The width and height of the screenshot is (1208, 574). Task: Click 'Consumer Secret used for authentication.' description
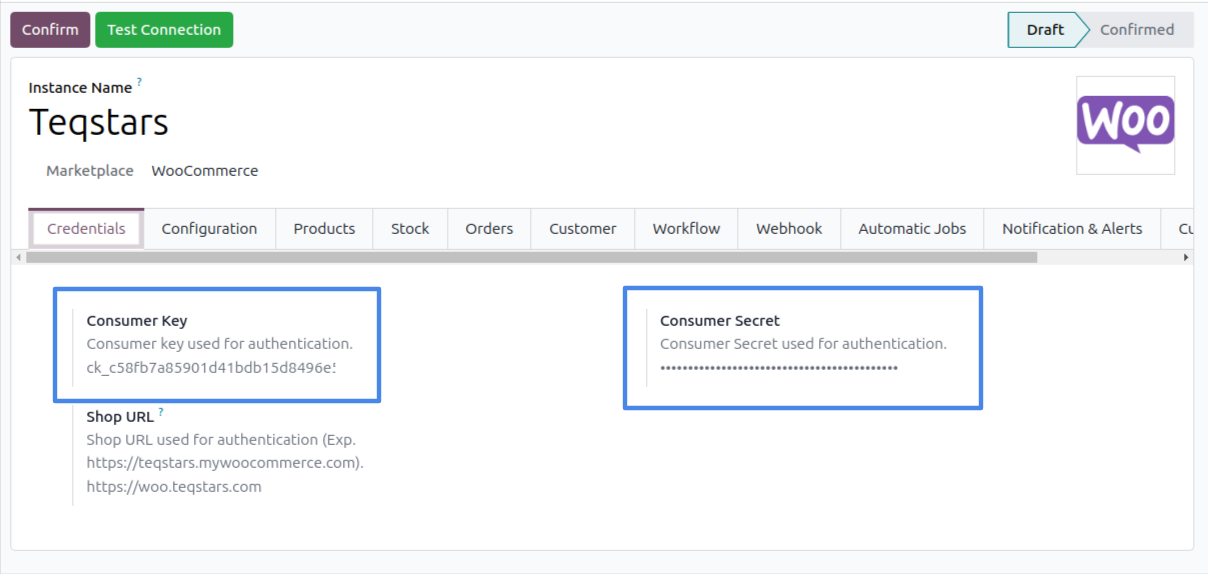[803, 344]
